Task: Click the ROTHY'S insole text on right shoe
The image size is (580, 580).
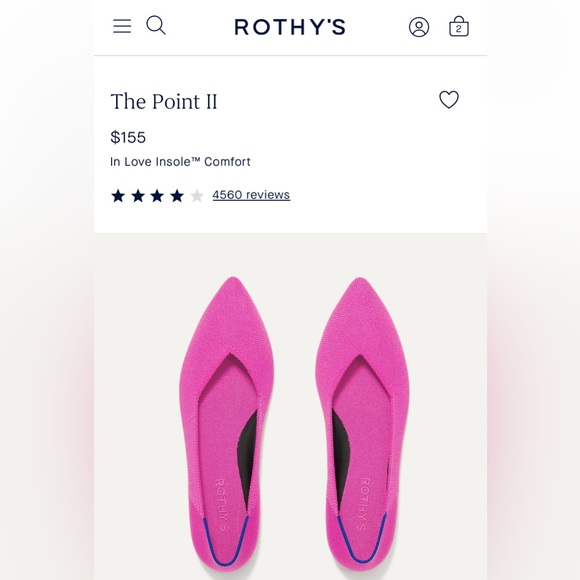Action: 363,503
